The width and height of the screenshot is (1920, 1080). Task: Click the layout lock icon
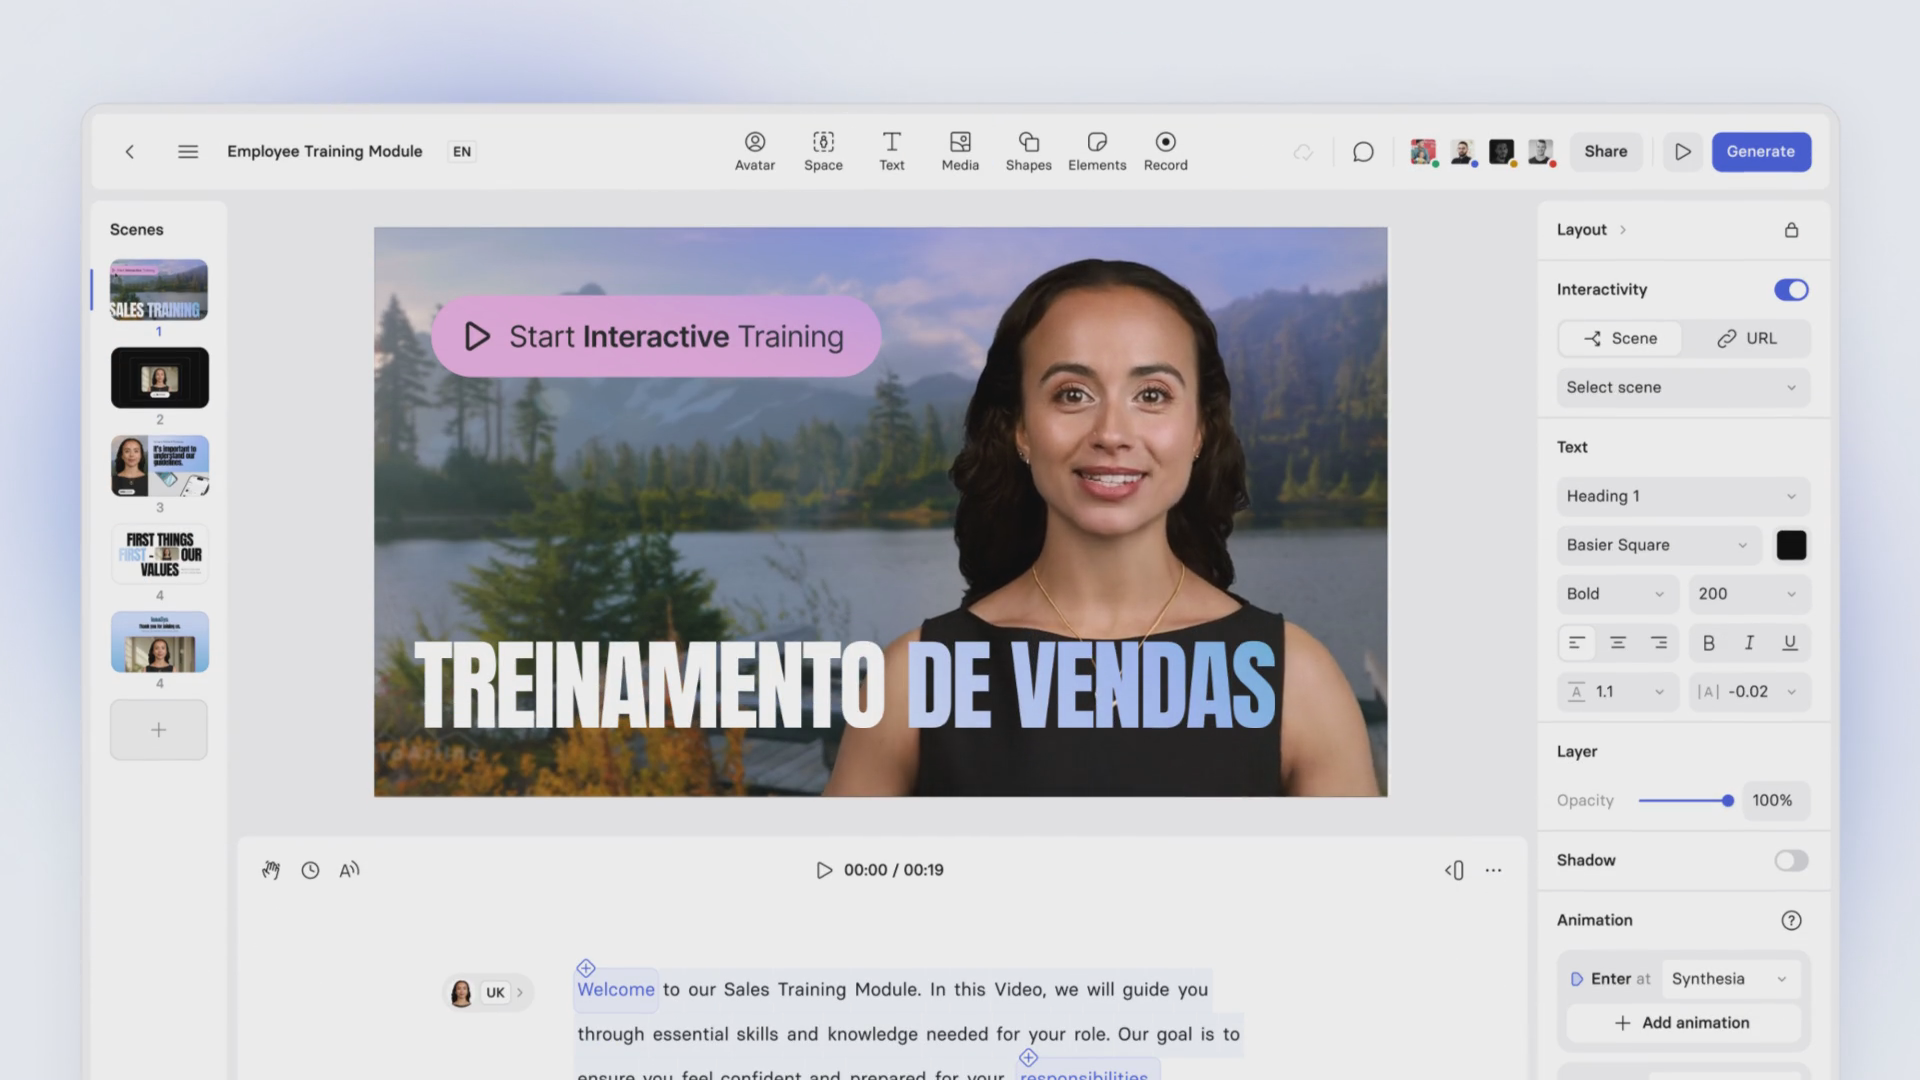[1791, 230]
